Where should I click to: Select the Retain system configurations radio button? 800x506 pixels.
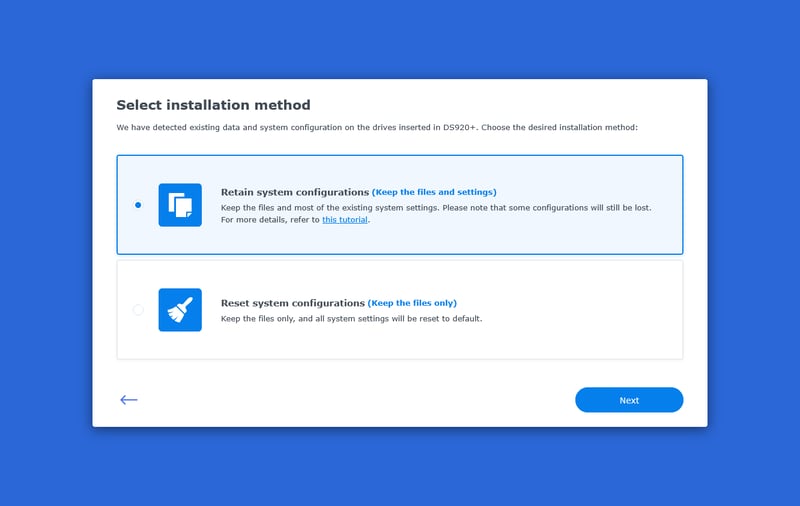138,205
